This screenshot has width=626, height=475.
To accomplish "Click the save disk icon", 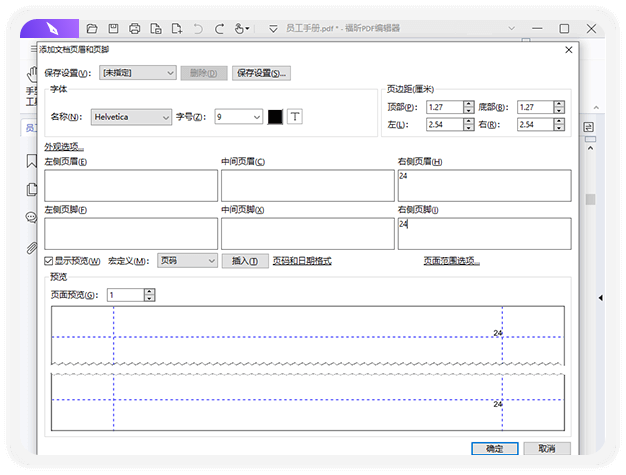I will click(113, 29).
